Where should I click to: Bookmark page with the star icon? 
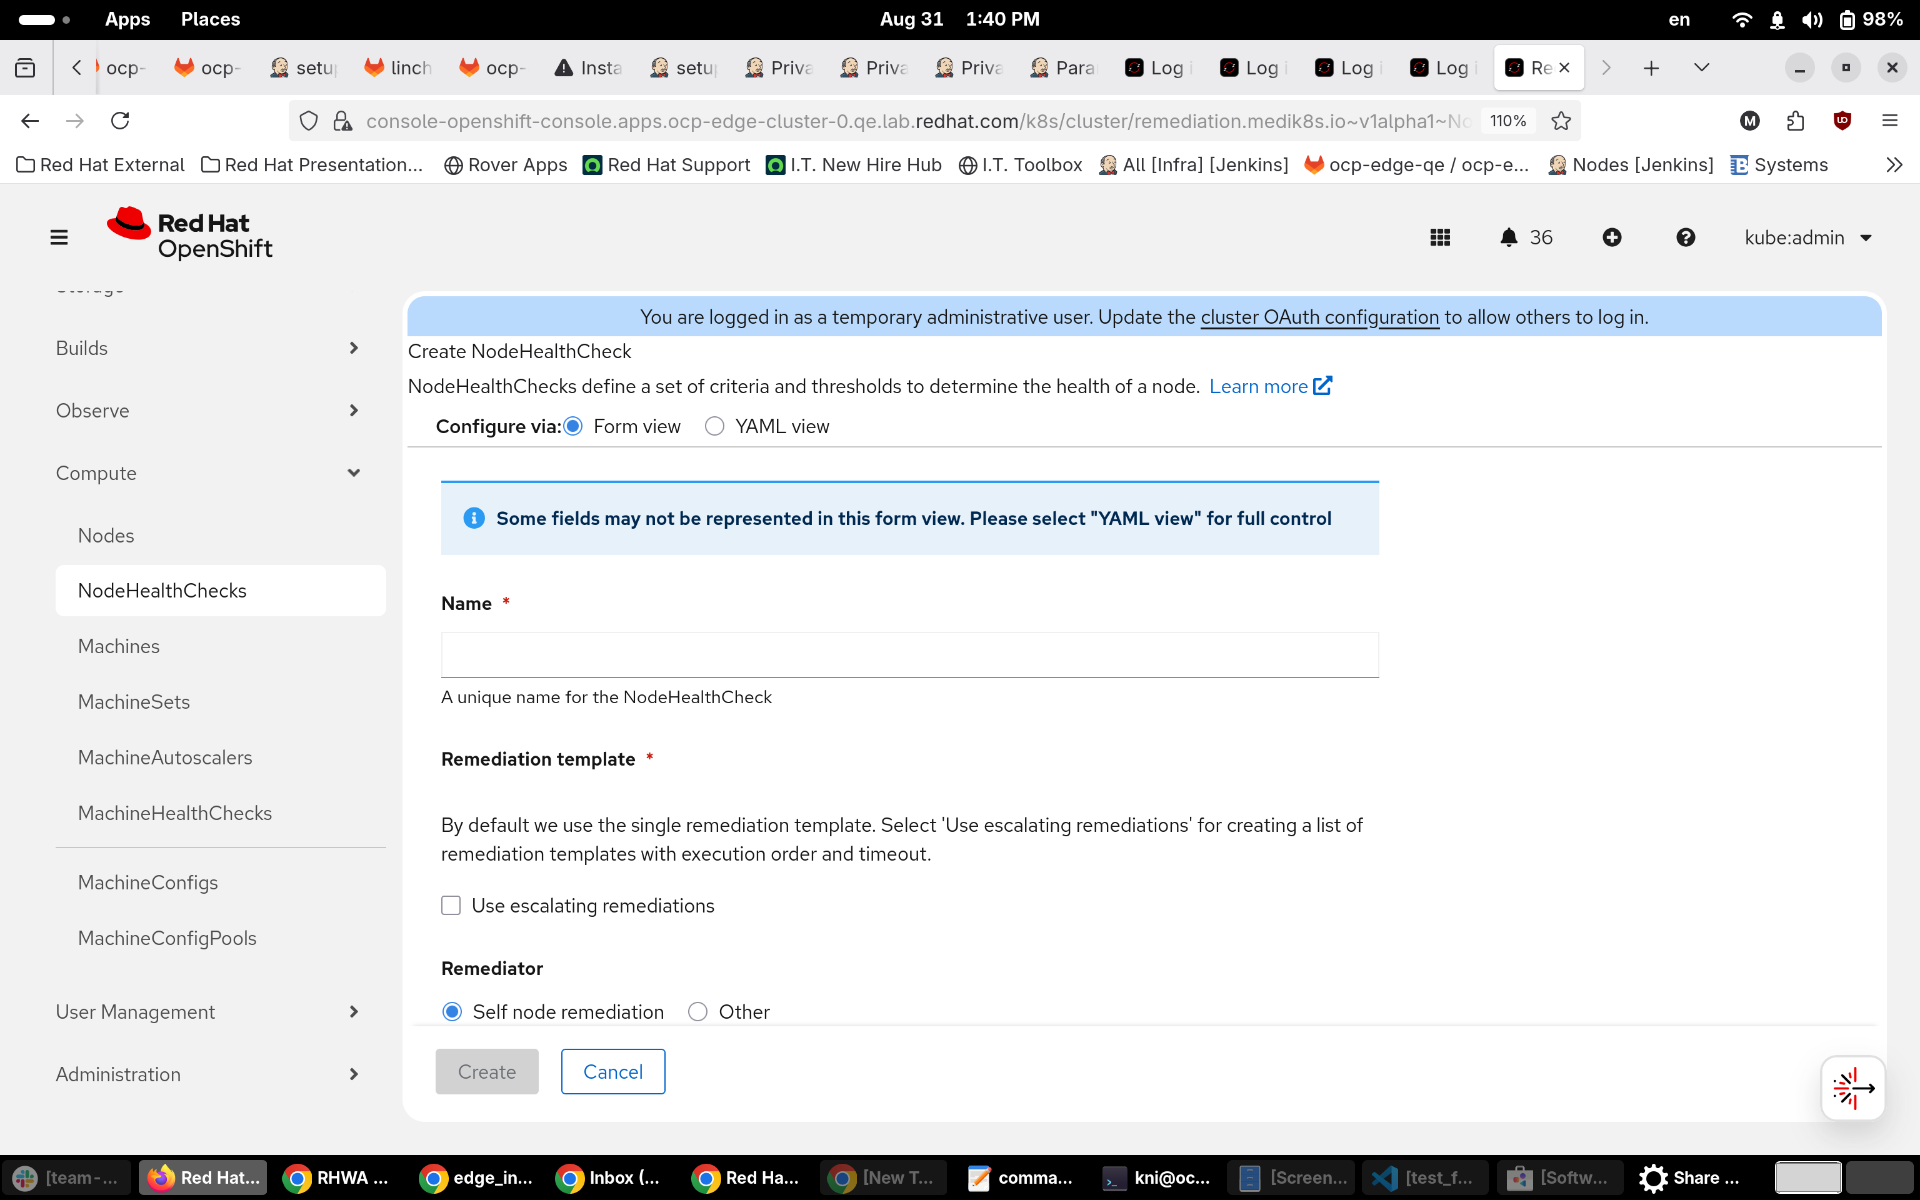[x=1561, y=121]
